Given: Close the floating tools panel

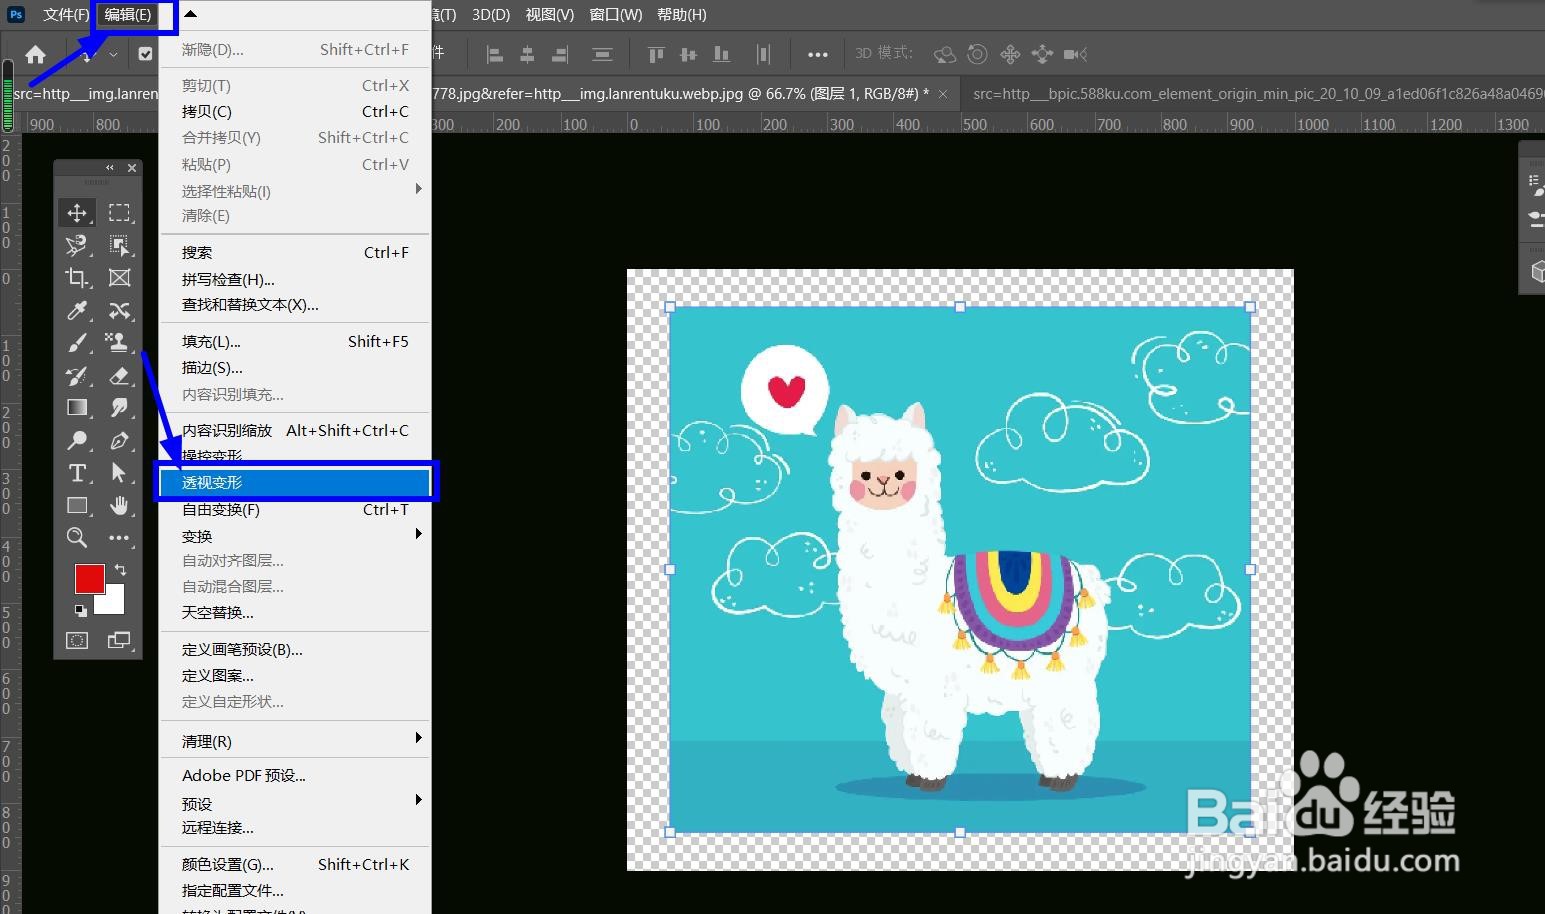Looking at the screenshot, I should 132,168.
